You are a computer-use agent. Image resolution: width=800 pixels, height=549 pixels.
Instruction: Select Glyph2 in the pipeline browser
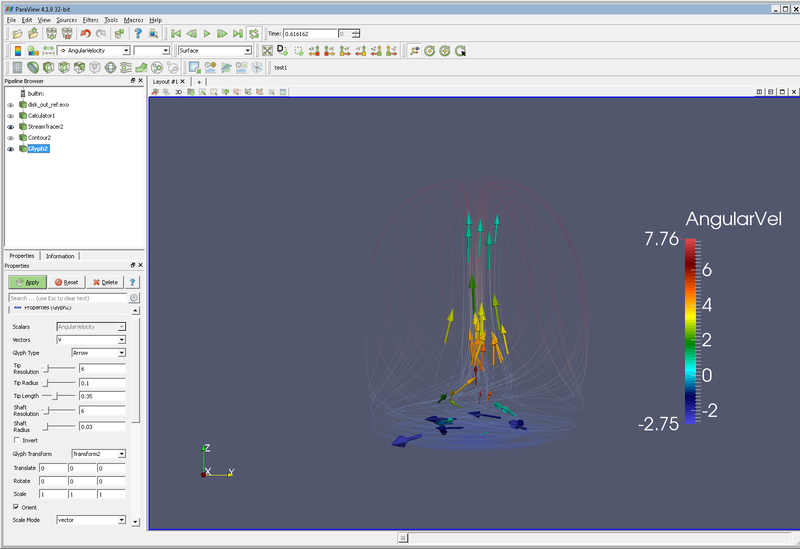tap(38, 149)
